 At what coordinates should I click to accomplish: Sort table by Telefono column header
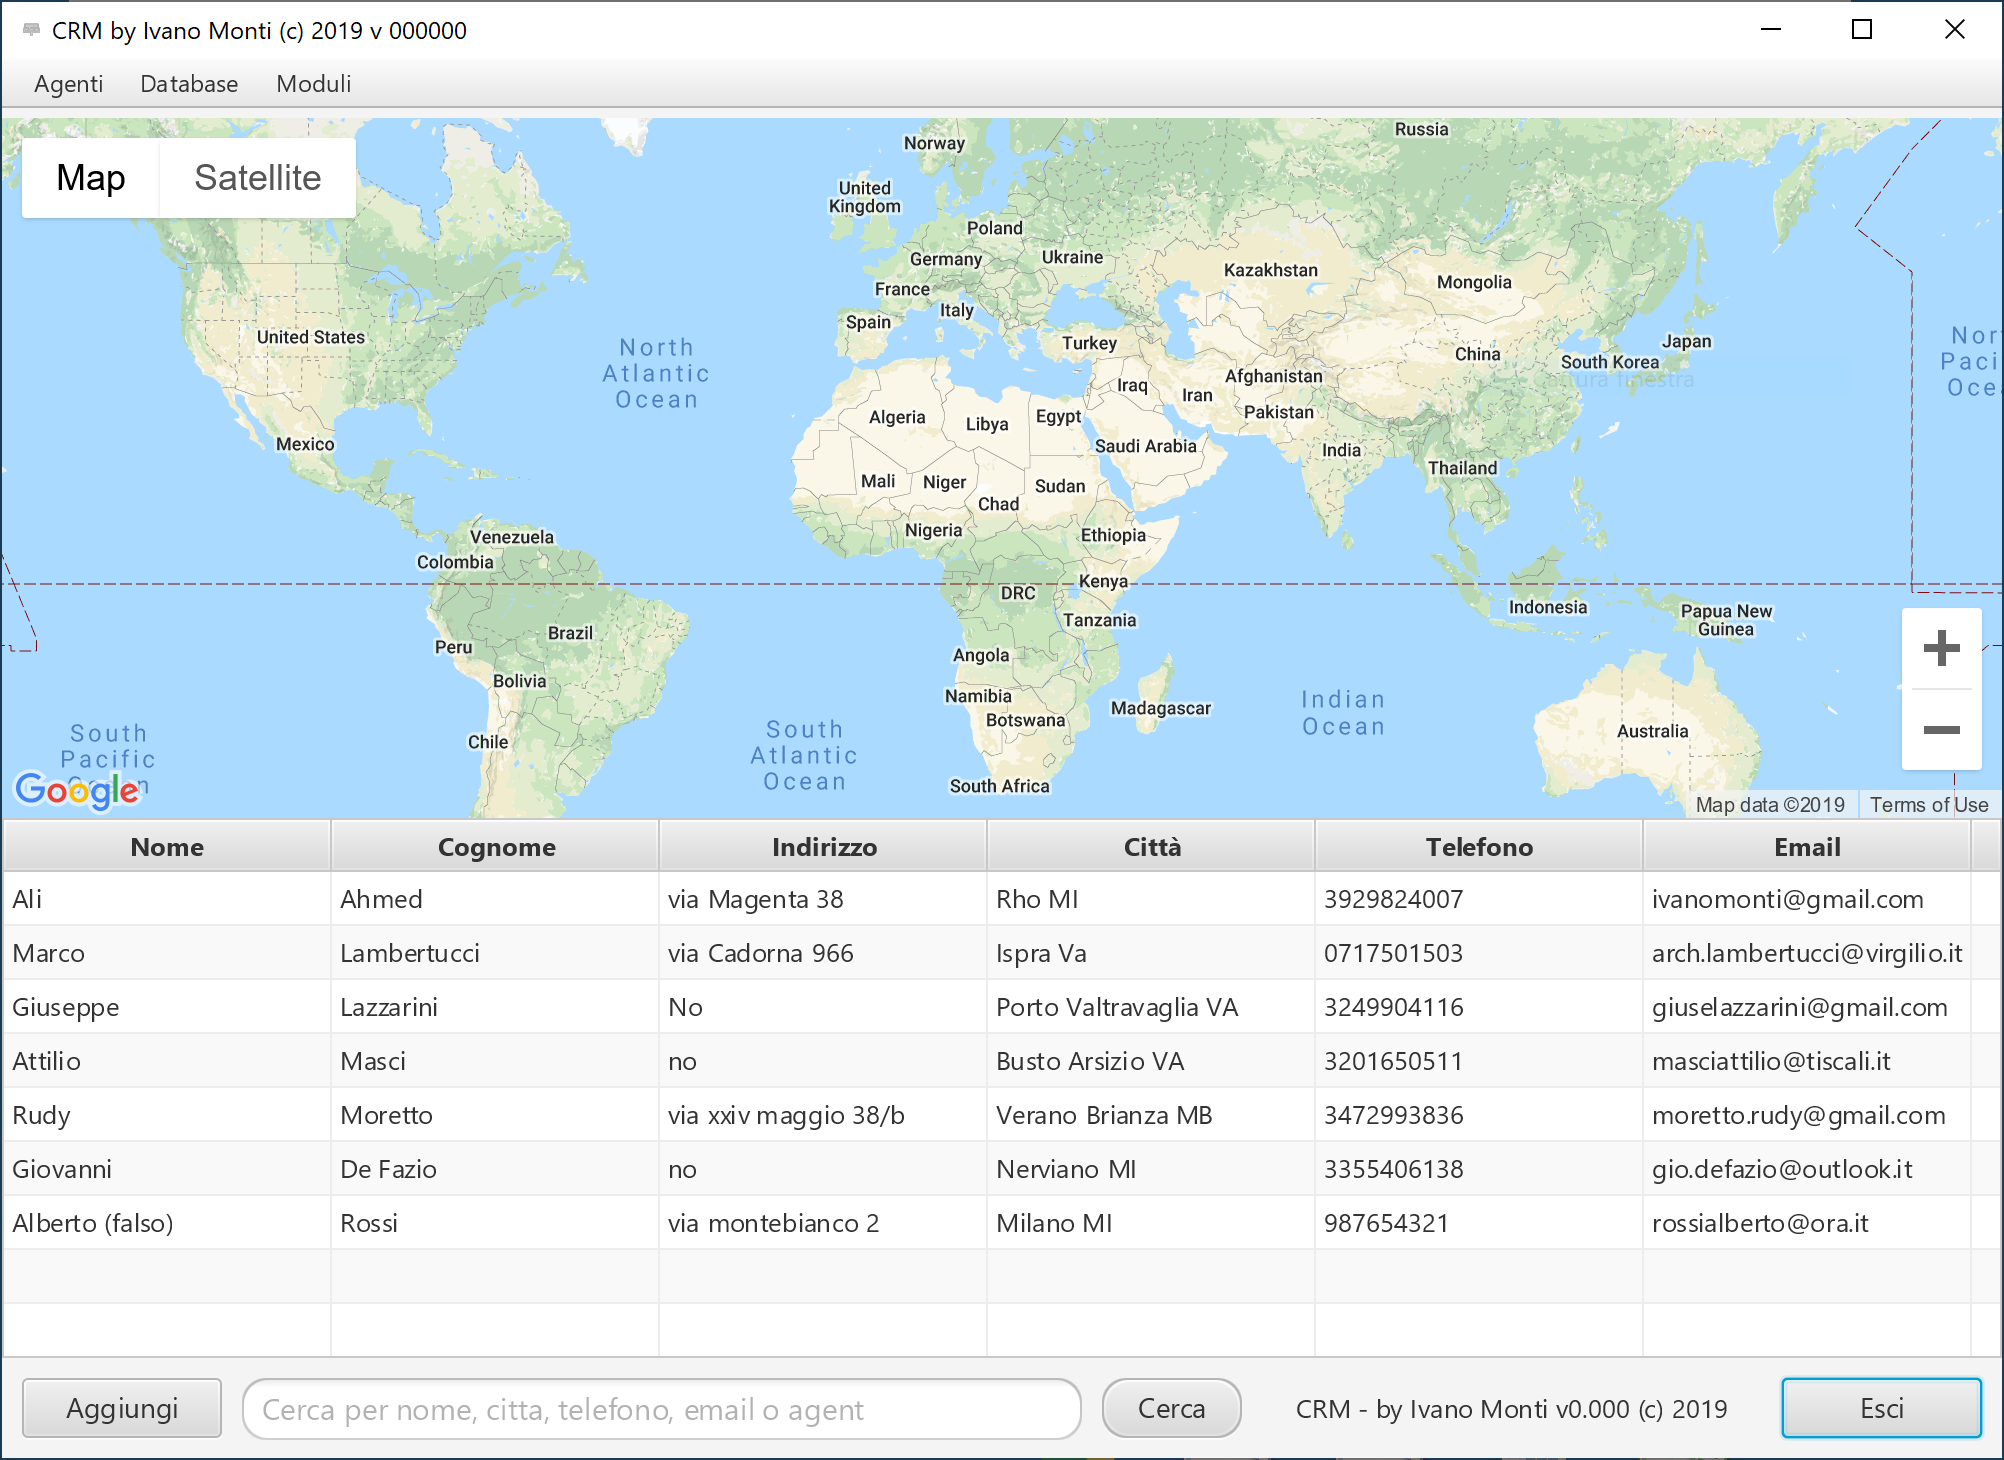[1478, 847]
